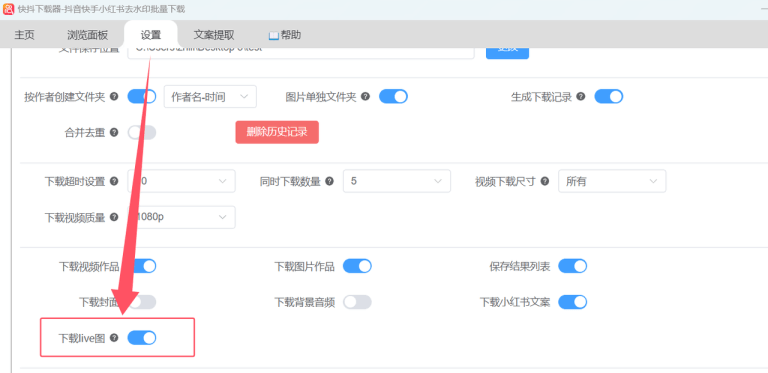Open 作者名-时间 folder naming dropdown
The width and height of the screenshot is (768, 373).
[210, 97]
